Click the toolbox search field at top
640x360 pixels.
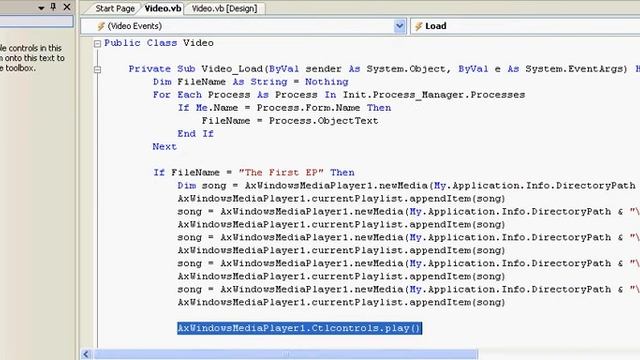point(36,21)
